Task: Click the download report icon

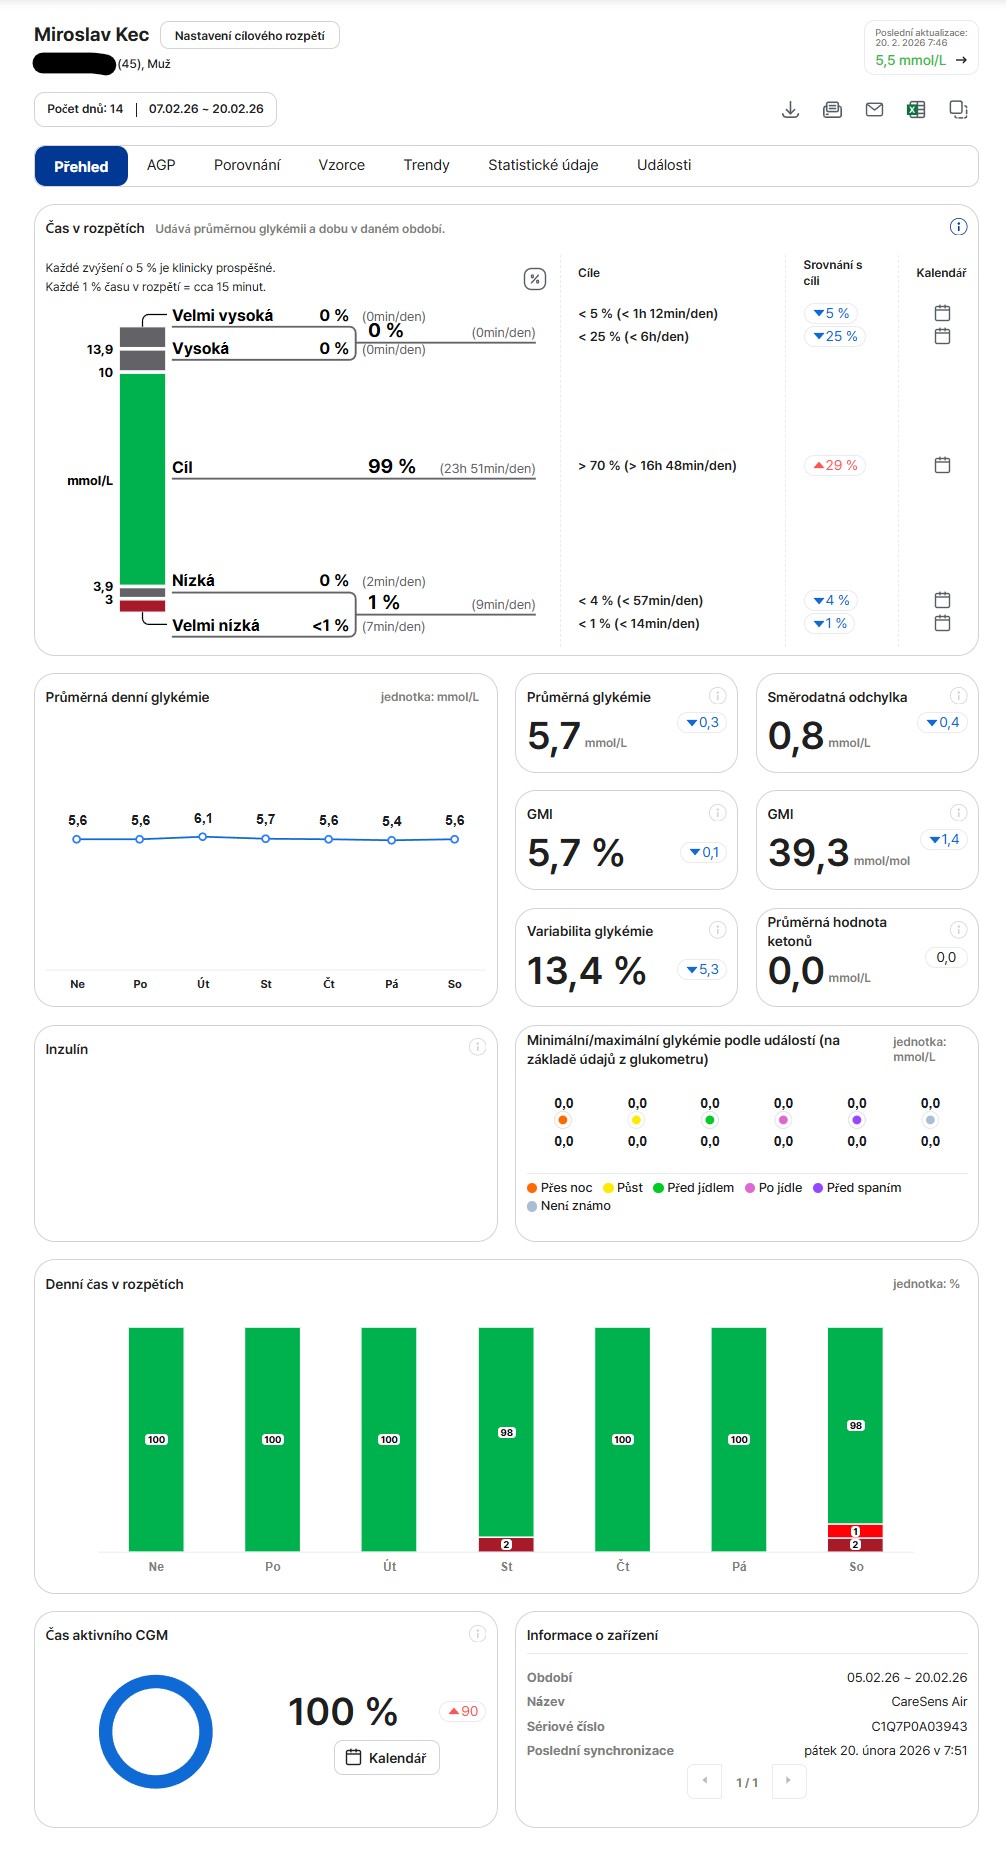Action: click(790, 110)
